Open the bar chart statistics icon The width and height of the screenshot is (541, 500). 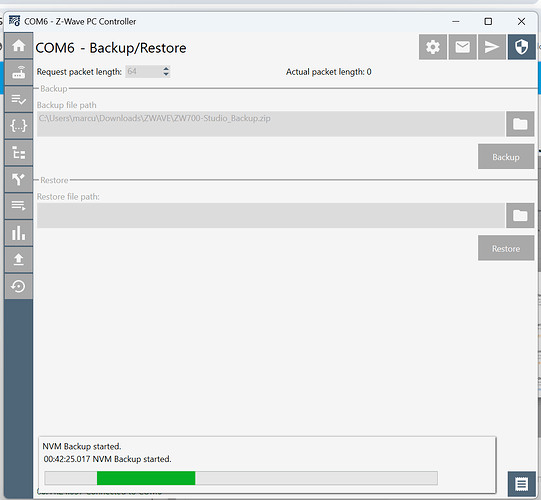point(19,233)
